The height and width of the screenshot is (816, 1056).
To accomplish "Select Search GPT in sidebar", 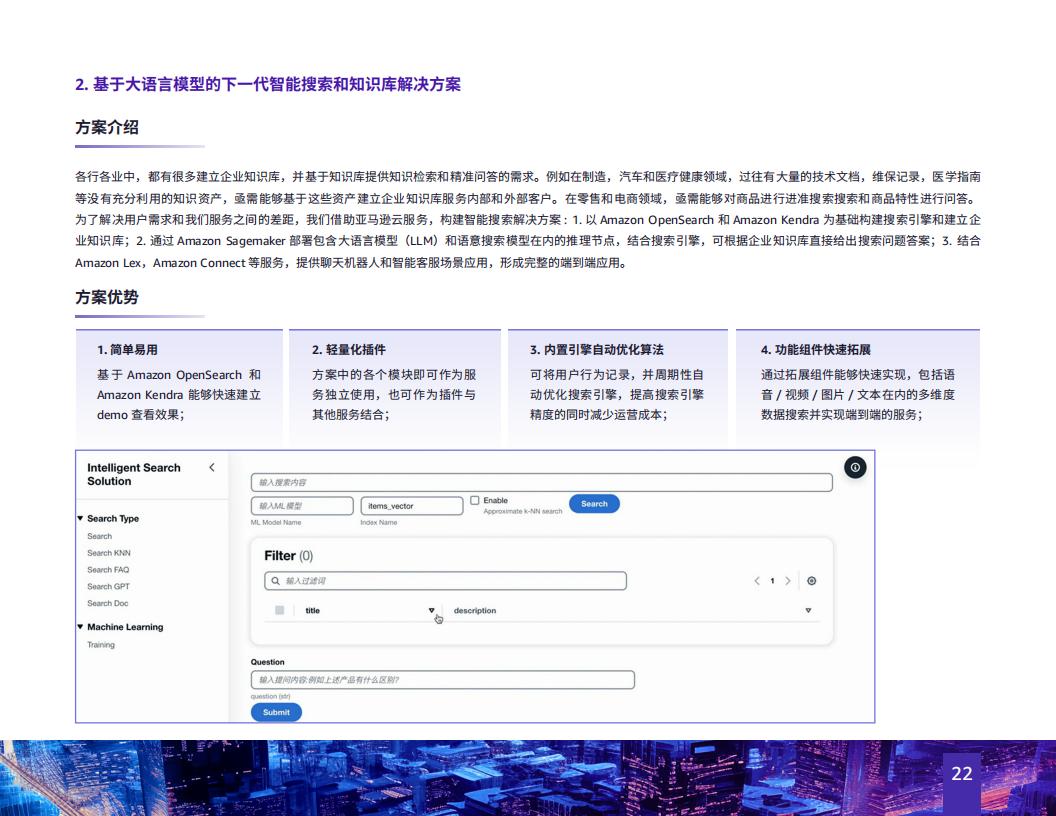I will point(108,587).
